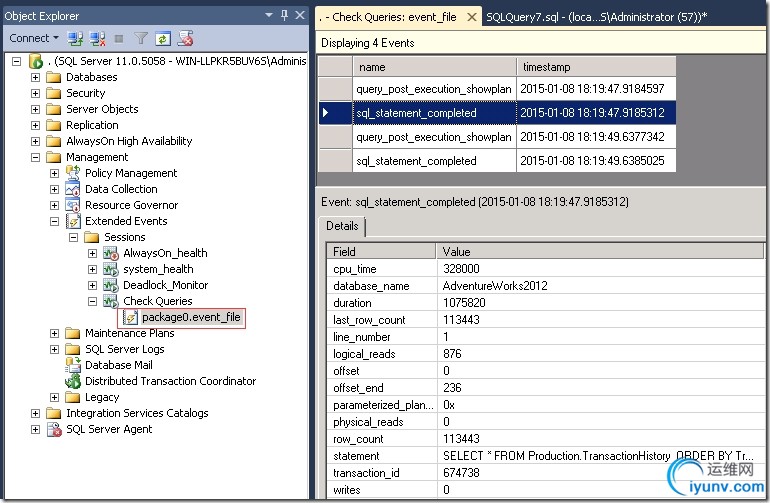Click the Connect Object Explorer icon
The image size is (770, 503).
pos(75,38)
